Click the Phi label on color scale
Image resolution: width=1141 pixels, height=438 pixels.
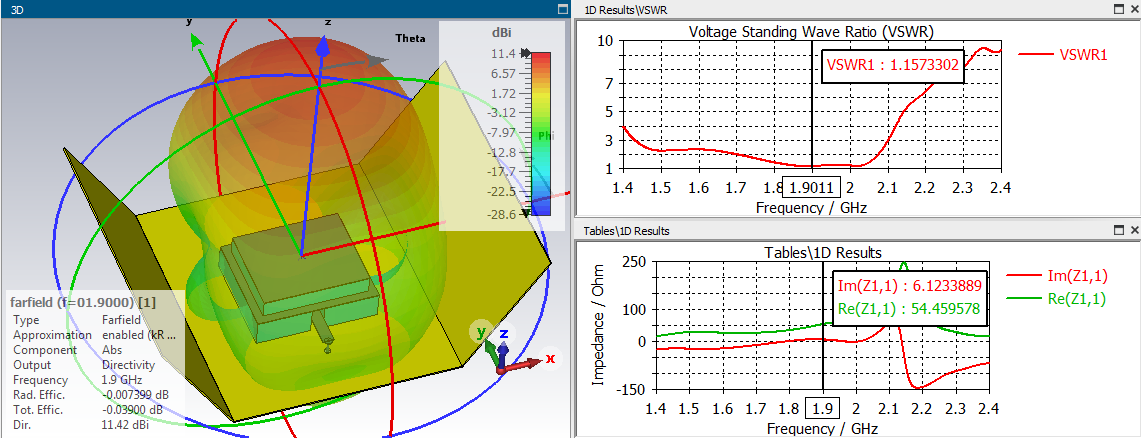[x=545, y=135]
